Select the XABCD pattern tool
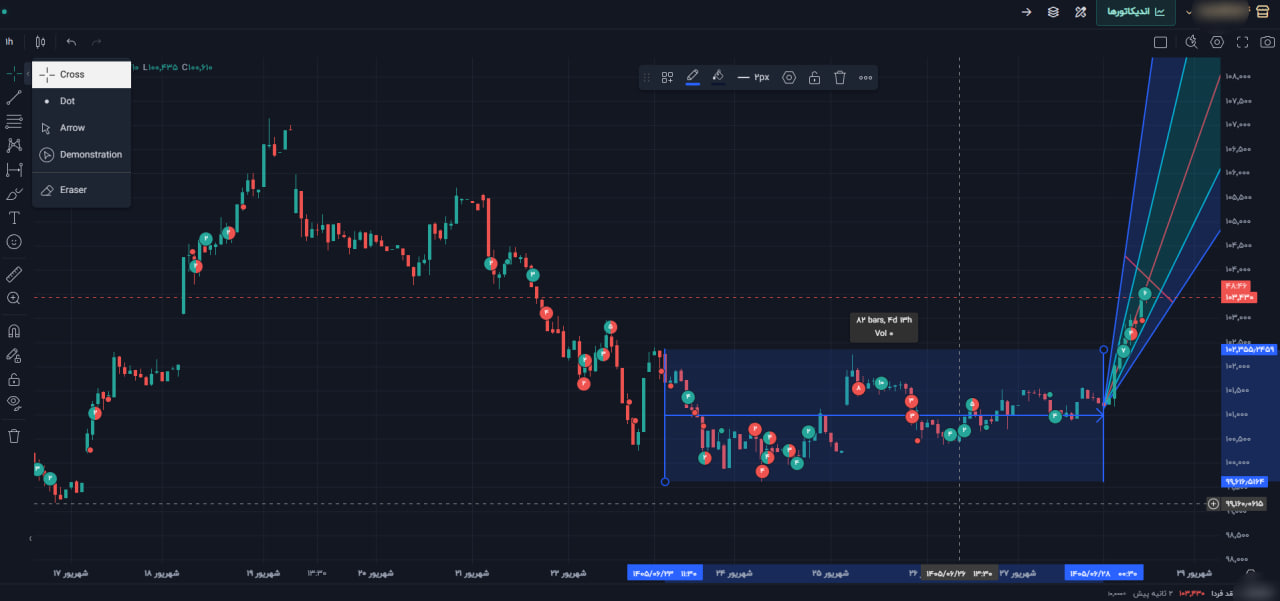 (14, 145)
